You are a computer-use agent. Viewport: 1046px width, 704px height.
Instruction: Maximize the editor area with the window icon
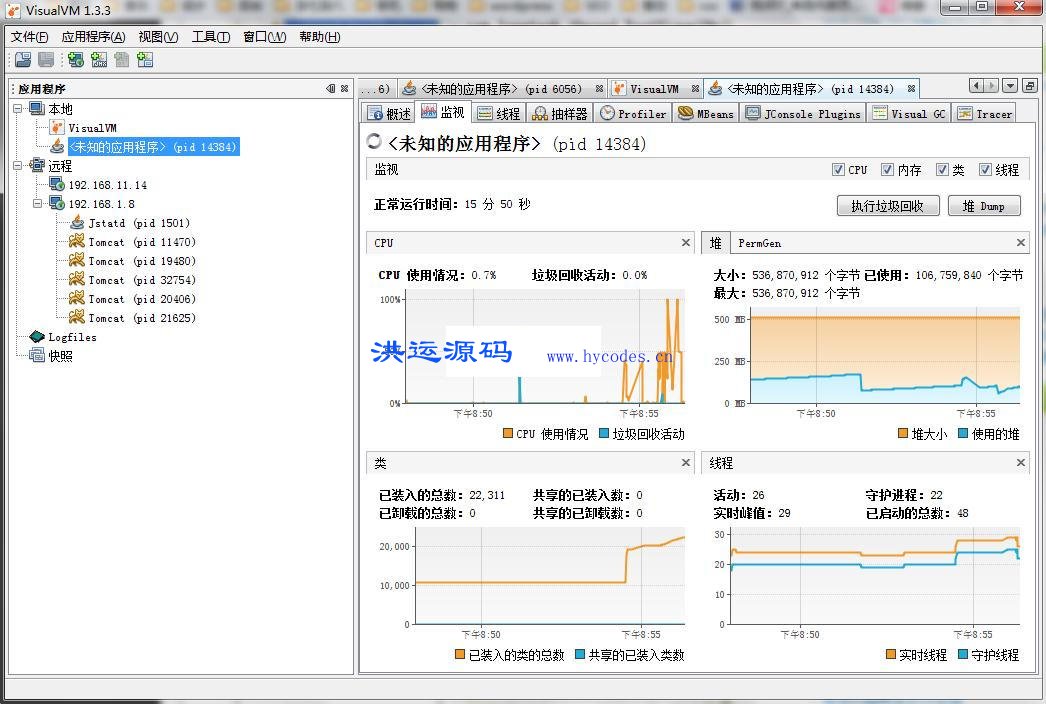tap(1029, 85)
